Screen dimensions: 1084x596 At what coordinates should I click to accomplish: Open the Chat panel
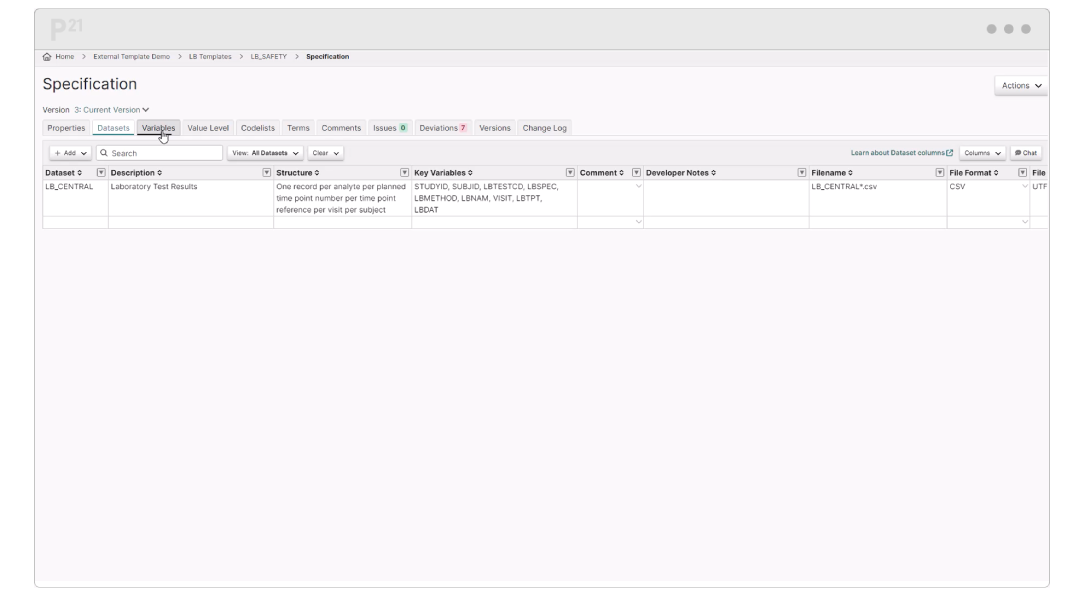(x=1026, y=153)
